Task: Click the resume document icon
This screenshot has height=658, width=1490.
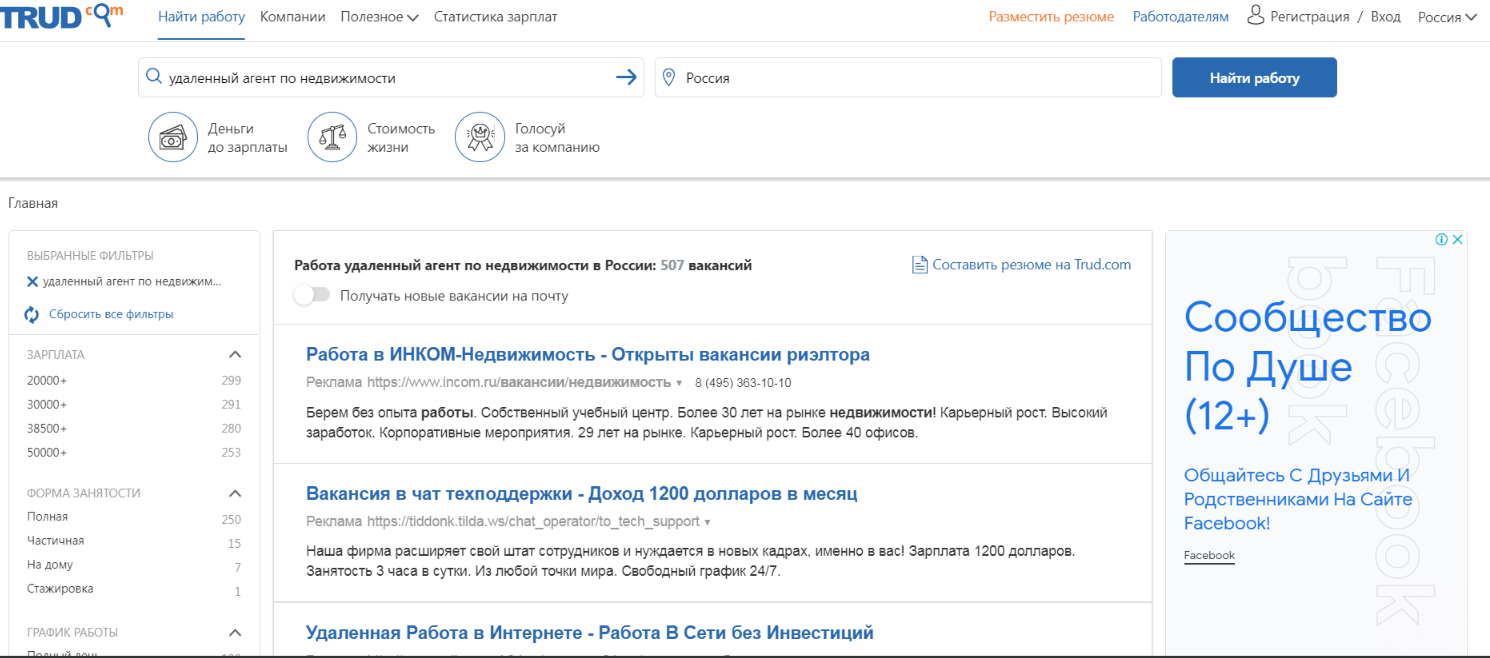Action: (x=919, y=265)
